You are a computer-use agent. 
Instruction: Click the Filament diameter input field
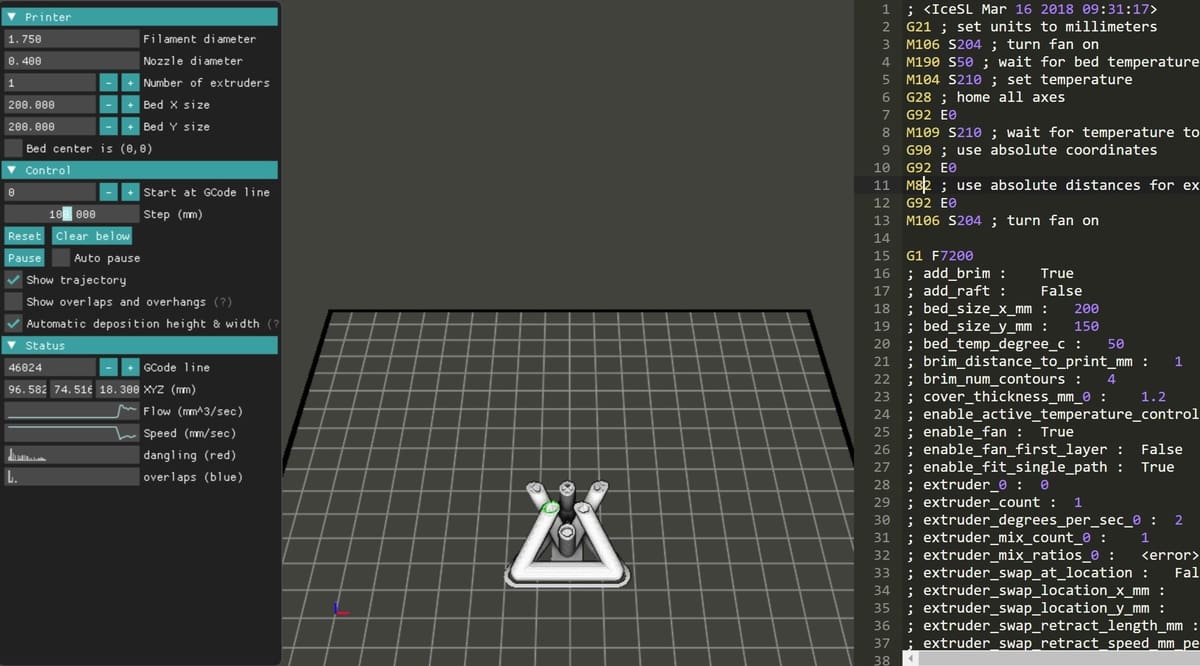(71, 39)
